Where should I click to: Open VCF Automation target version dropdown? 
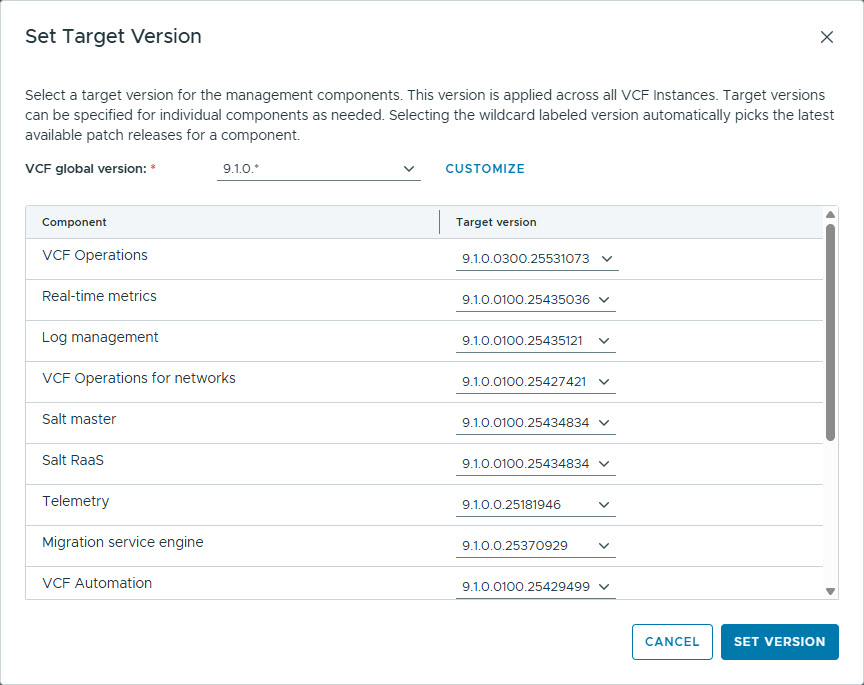click(x=536, y=586)
